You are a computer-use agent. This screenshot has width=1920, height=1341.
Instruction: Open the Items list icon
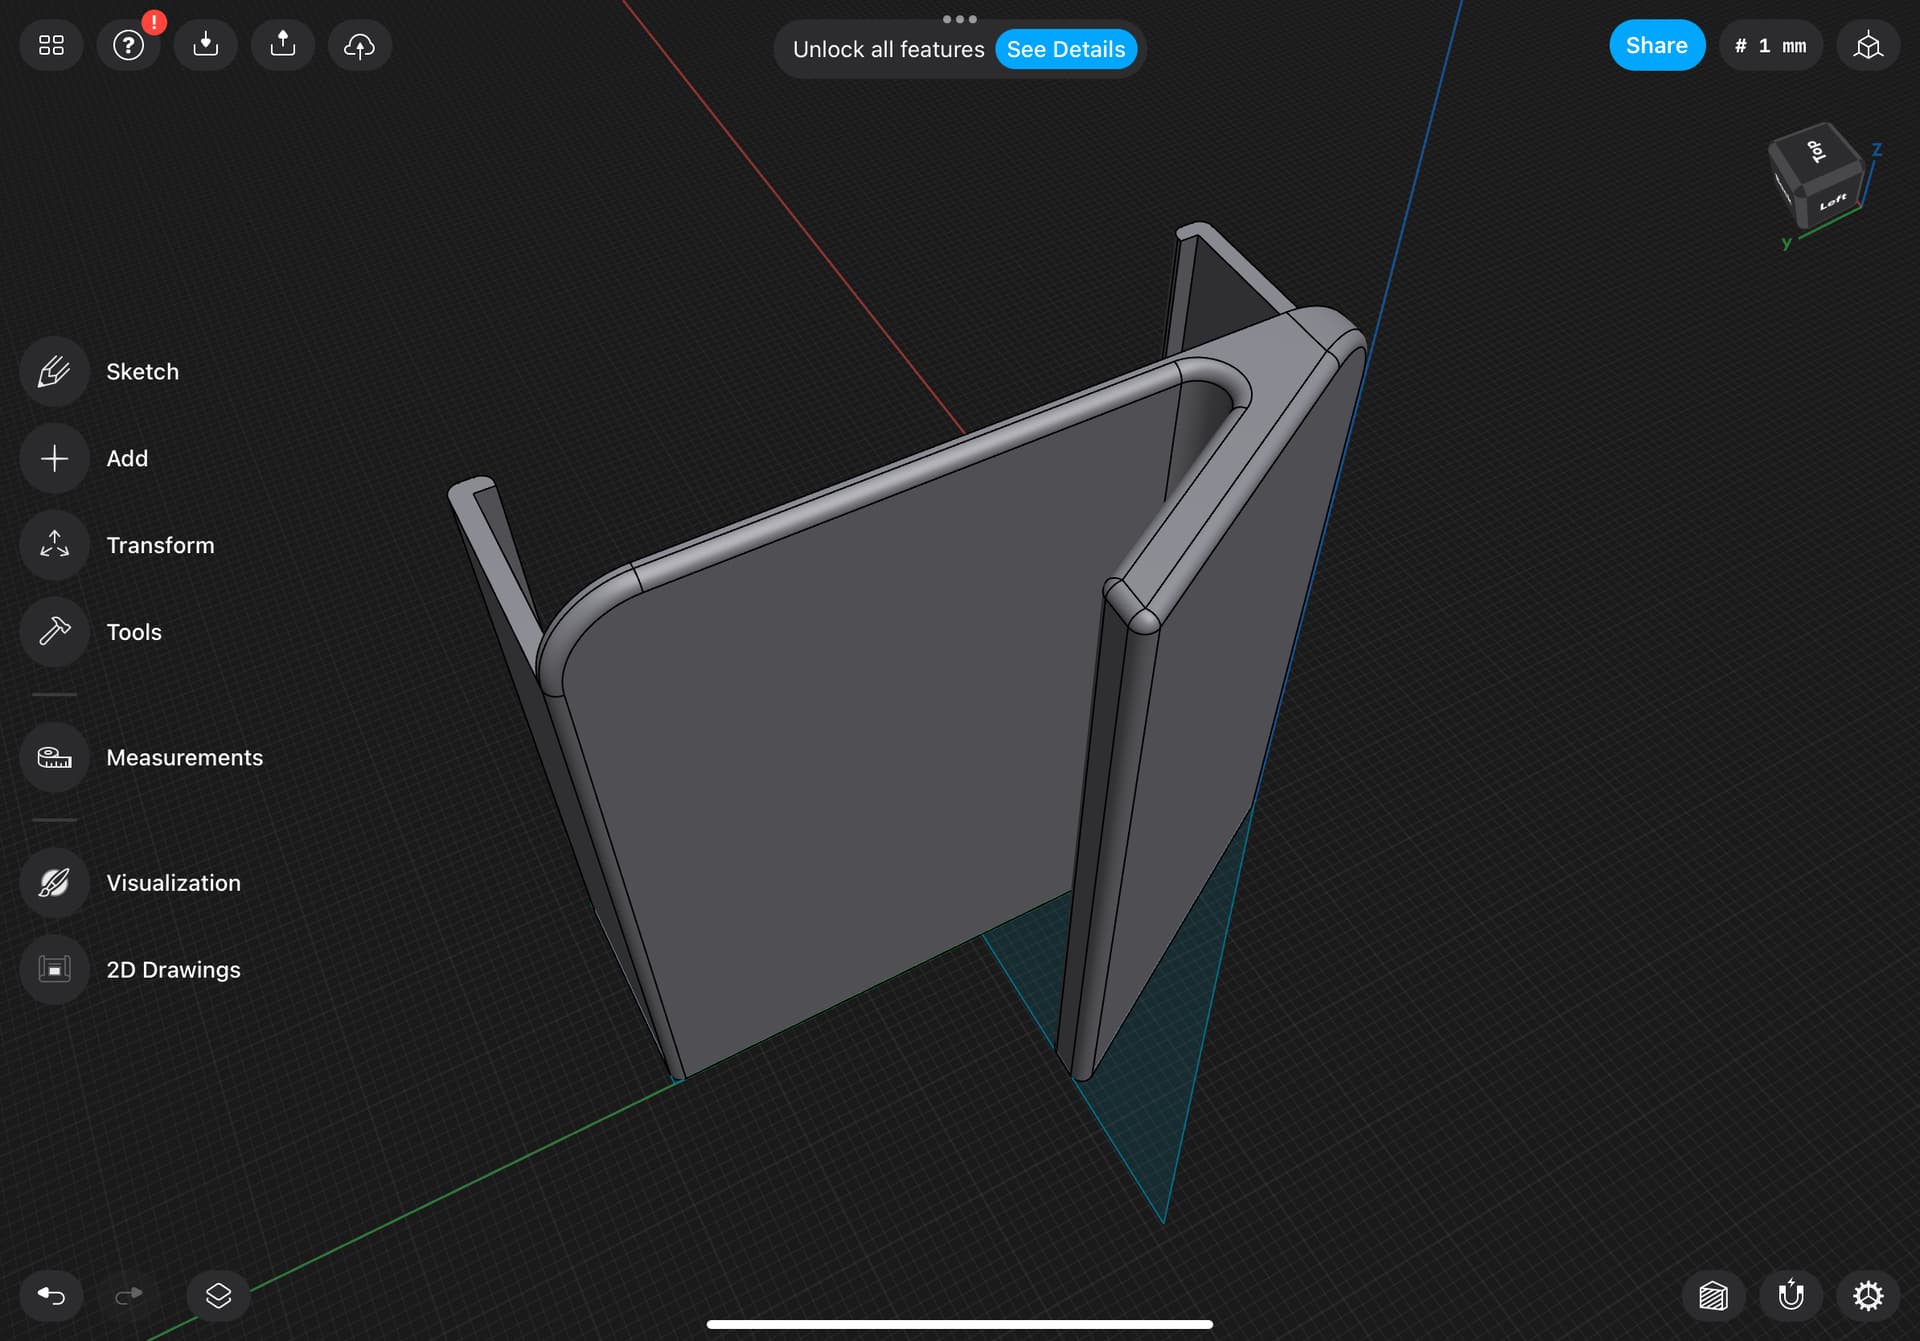tap(217, 1296)
